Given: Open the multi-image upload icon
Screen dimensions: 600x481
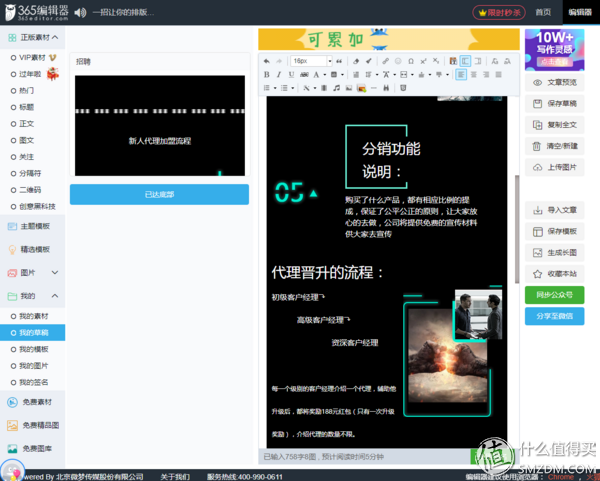Looking at the screenshot, I should click(362, 88).
